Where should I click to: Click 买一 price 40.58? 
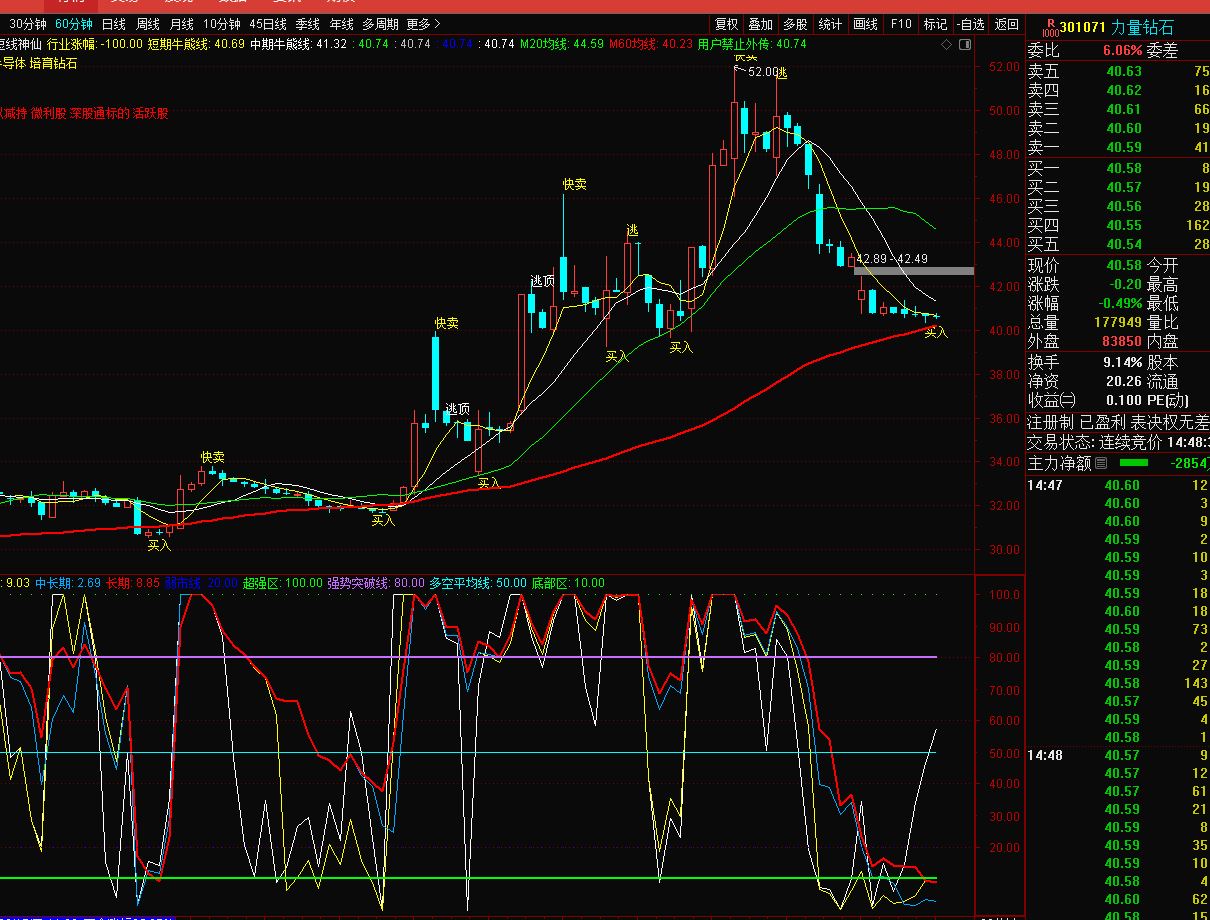pos(1123,168)
